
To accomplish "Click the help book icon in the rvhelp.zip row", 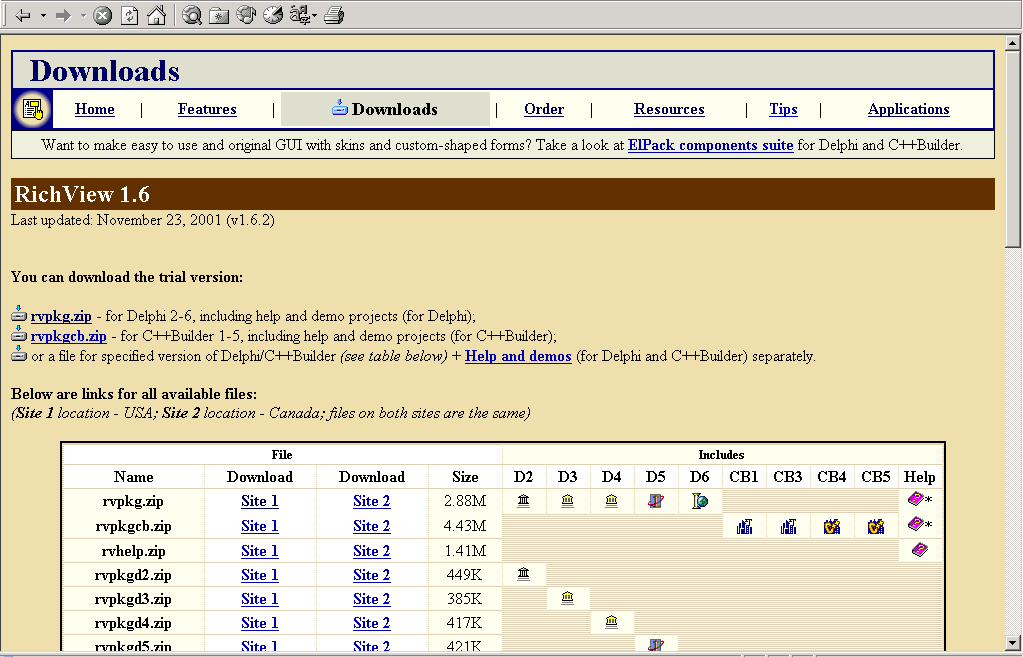I will (x=918, y=550).
